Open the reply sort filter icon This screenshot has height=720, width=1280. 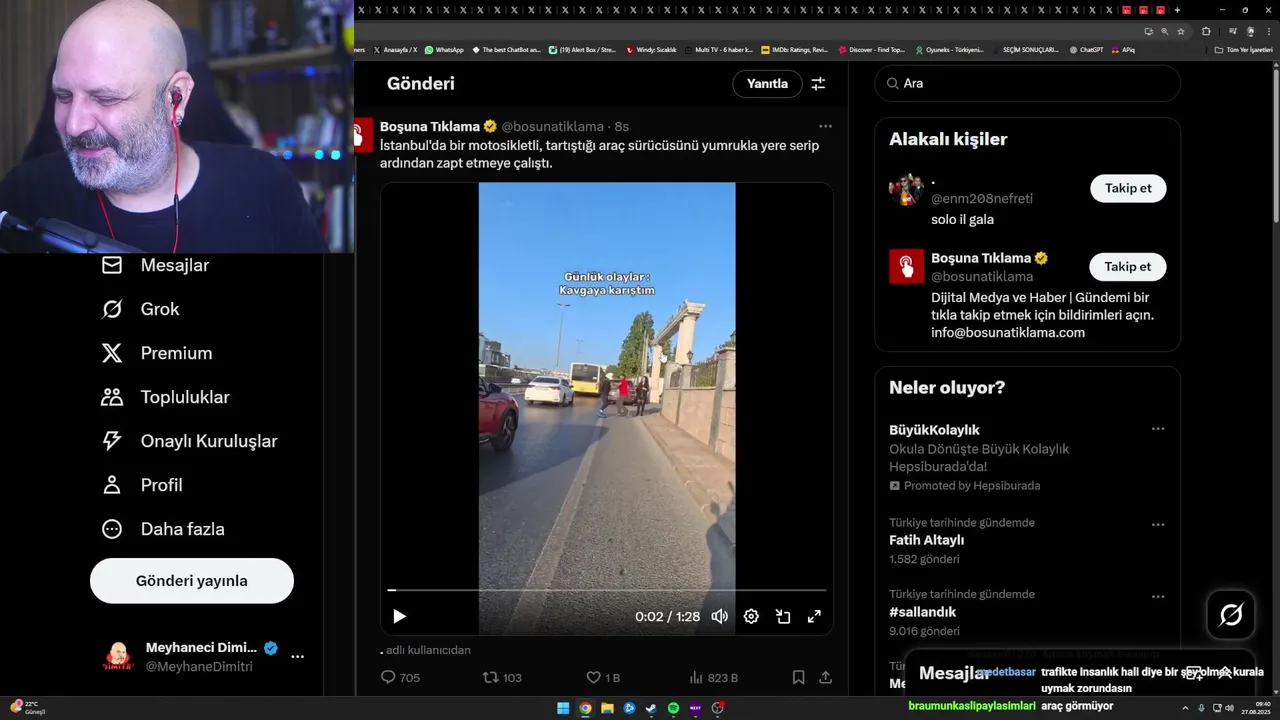(818, 84)
